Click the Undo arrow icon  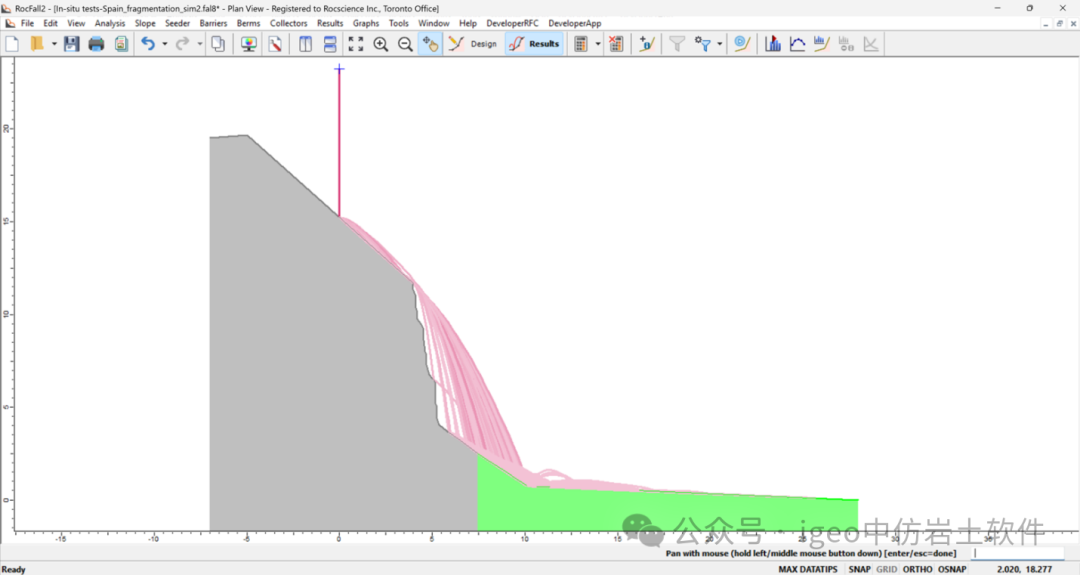tap(148, 44)
